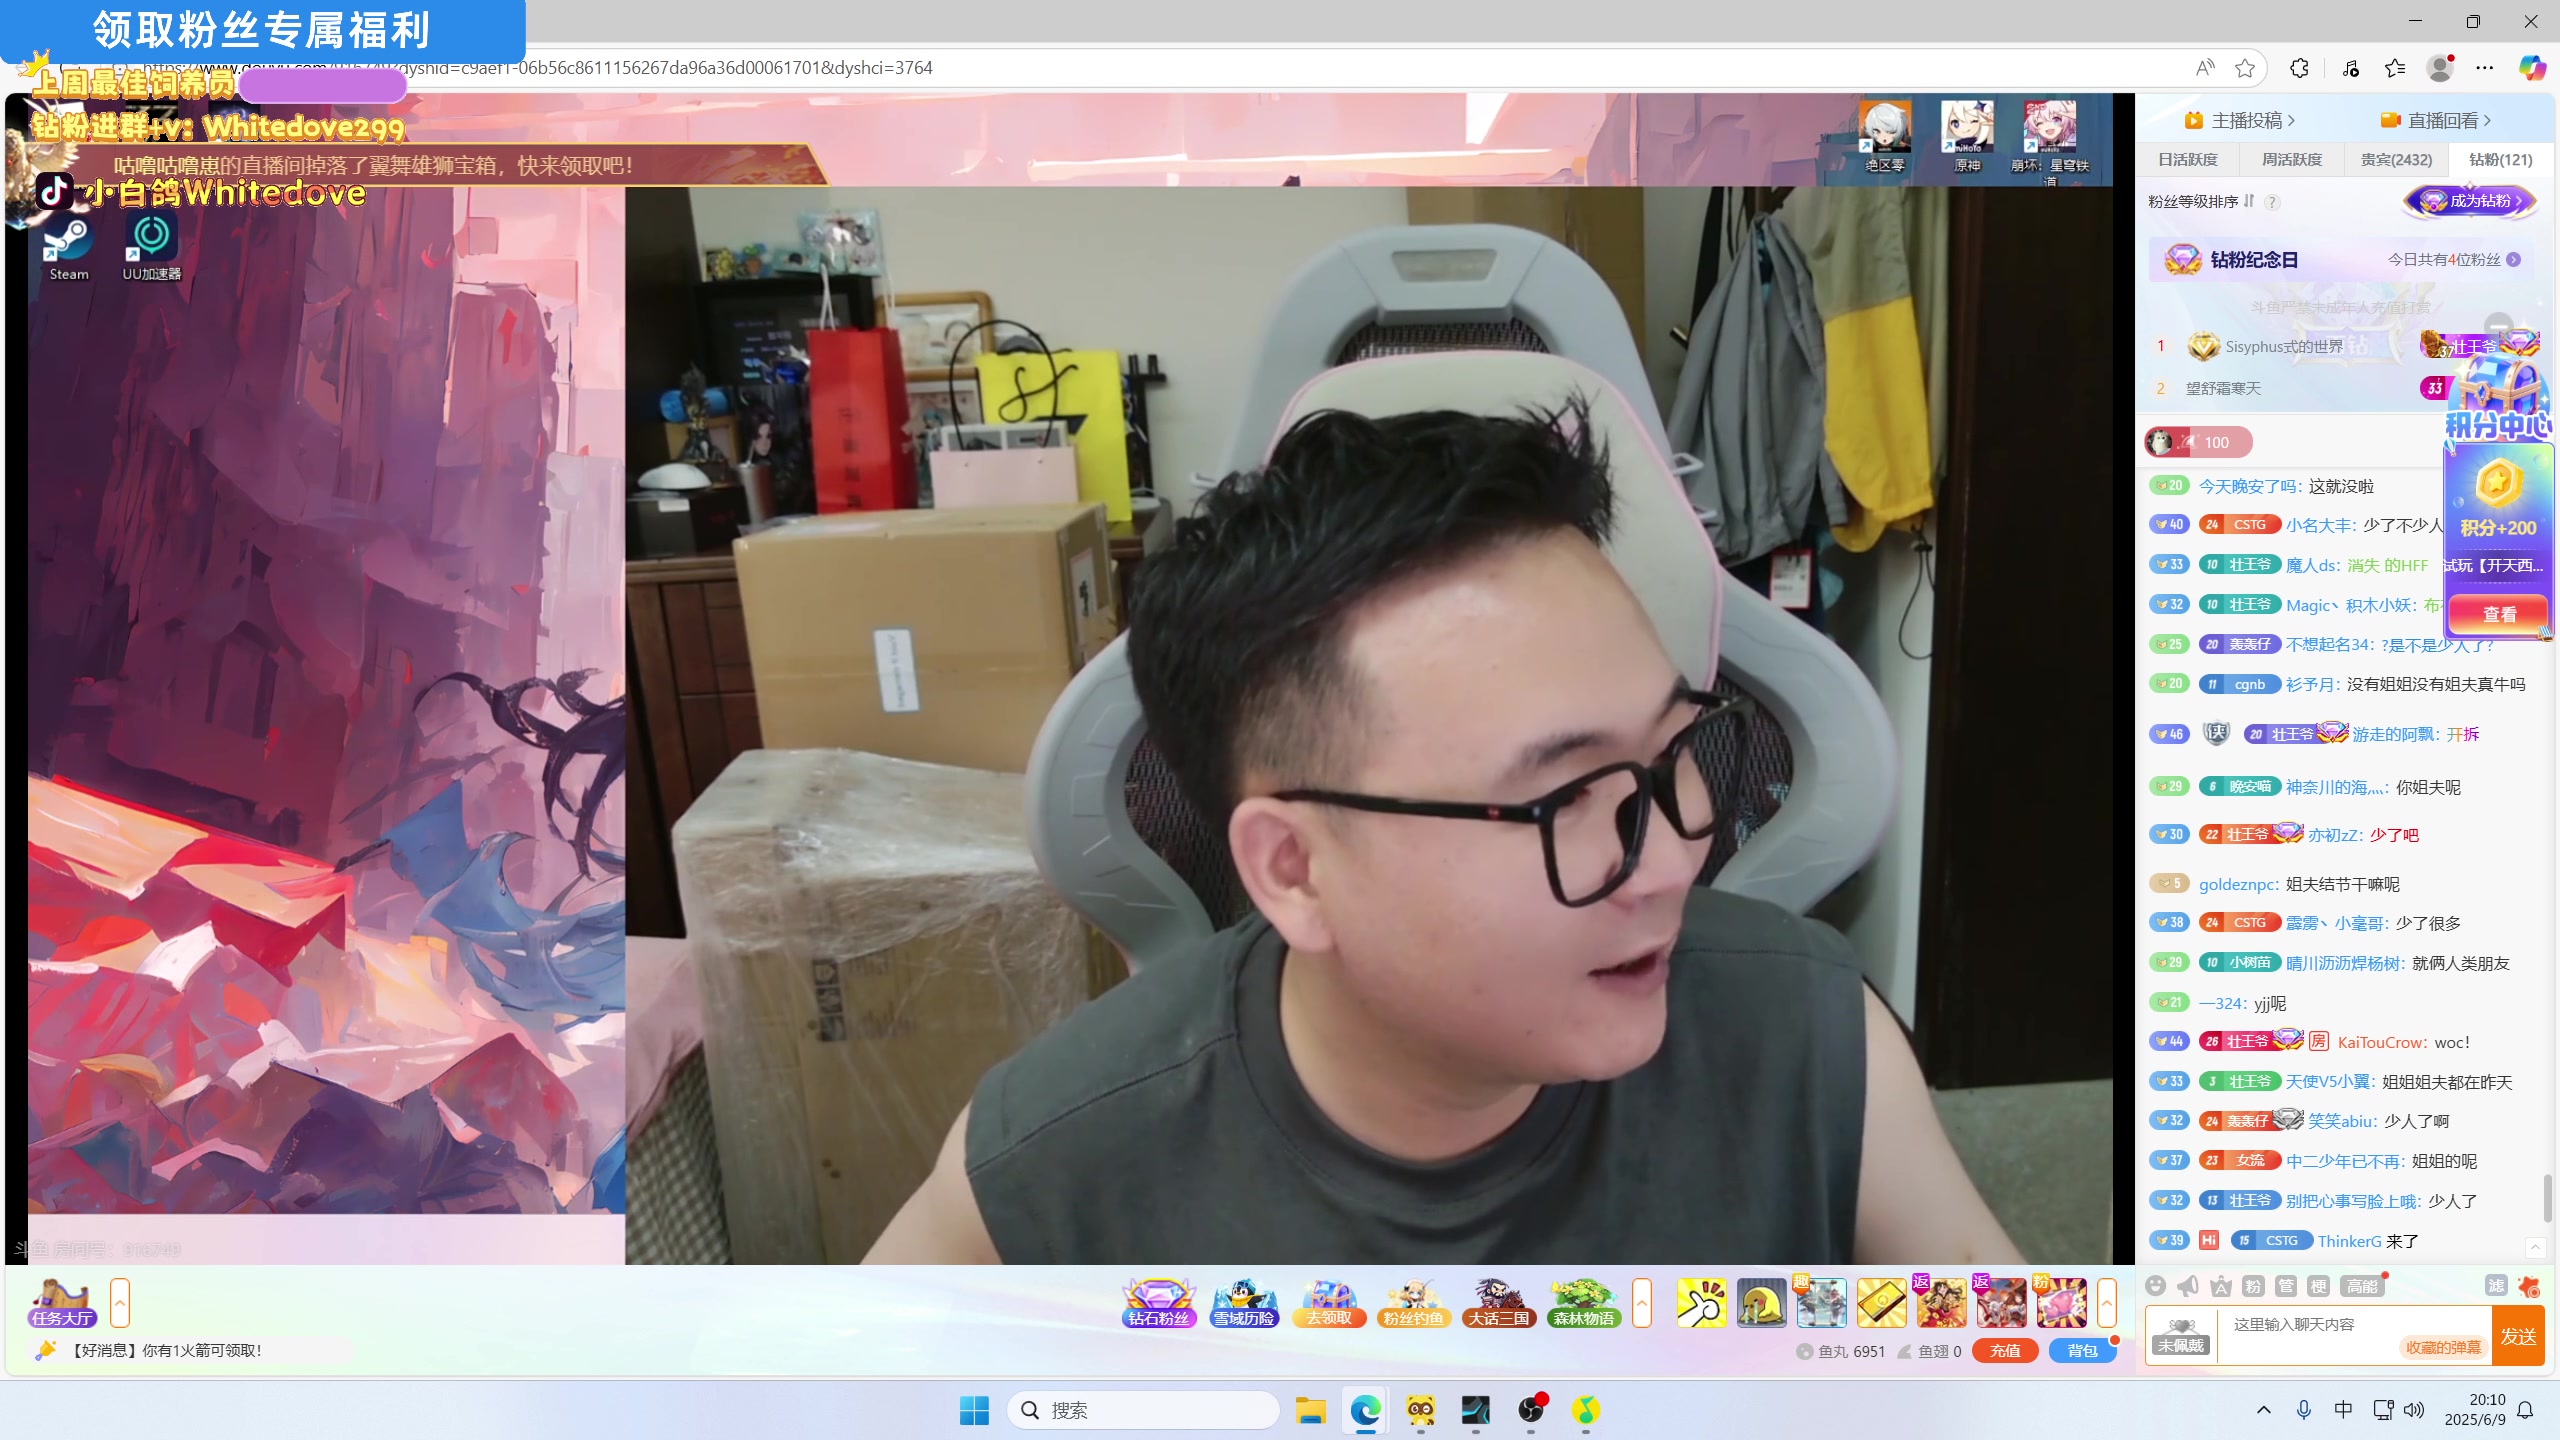Click the 成为钻粉 button
Screen dimensions: 2560x1440
pyautogui.click(x=2470, y=201)
